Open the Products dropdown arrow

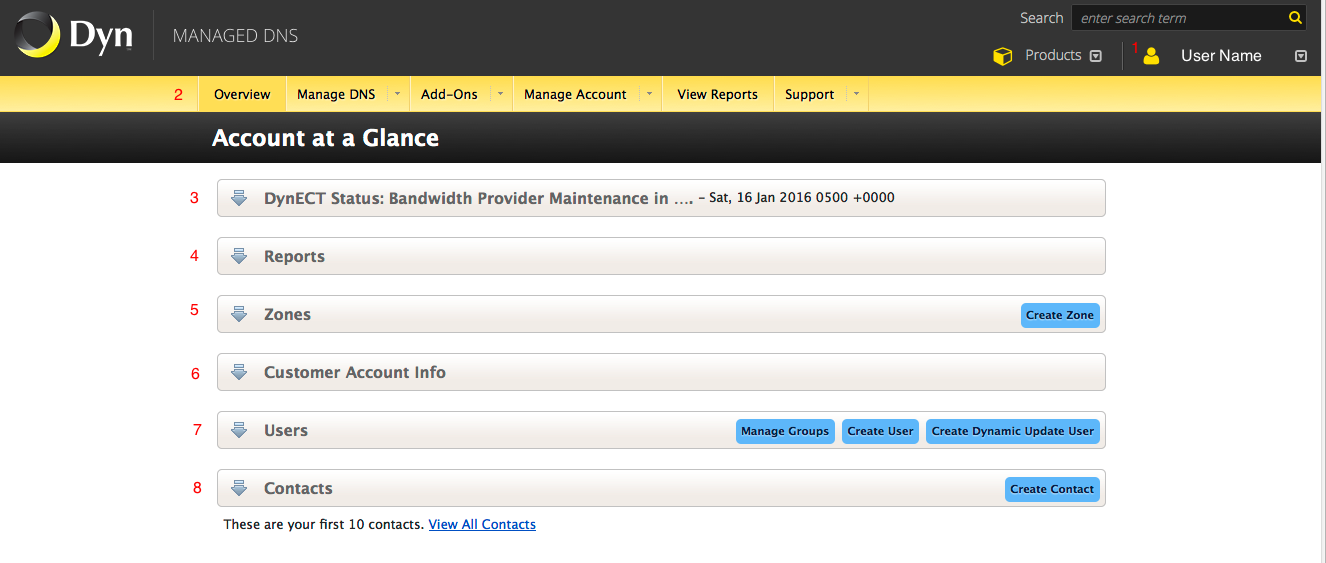point(1096,56)
